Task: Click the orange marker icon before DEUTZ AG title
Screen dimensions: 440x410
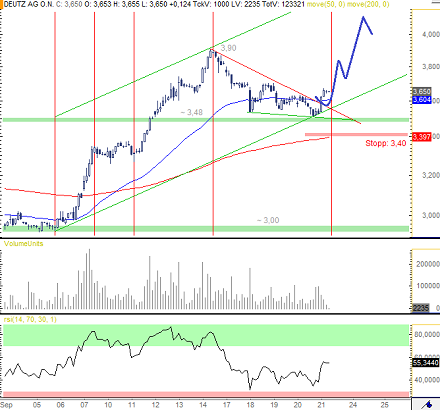Action: [x=1, y=4]
